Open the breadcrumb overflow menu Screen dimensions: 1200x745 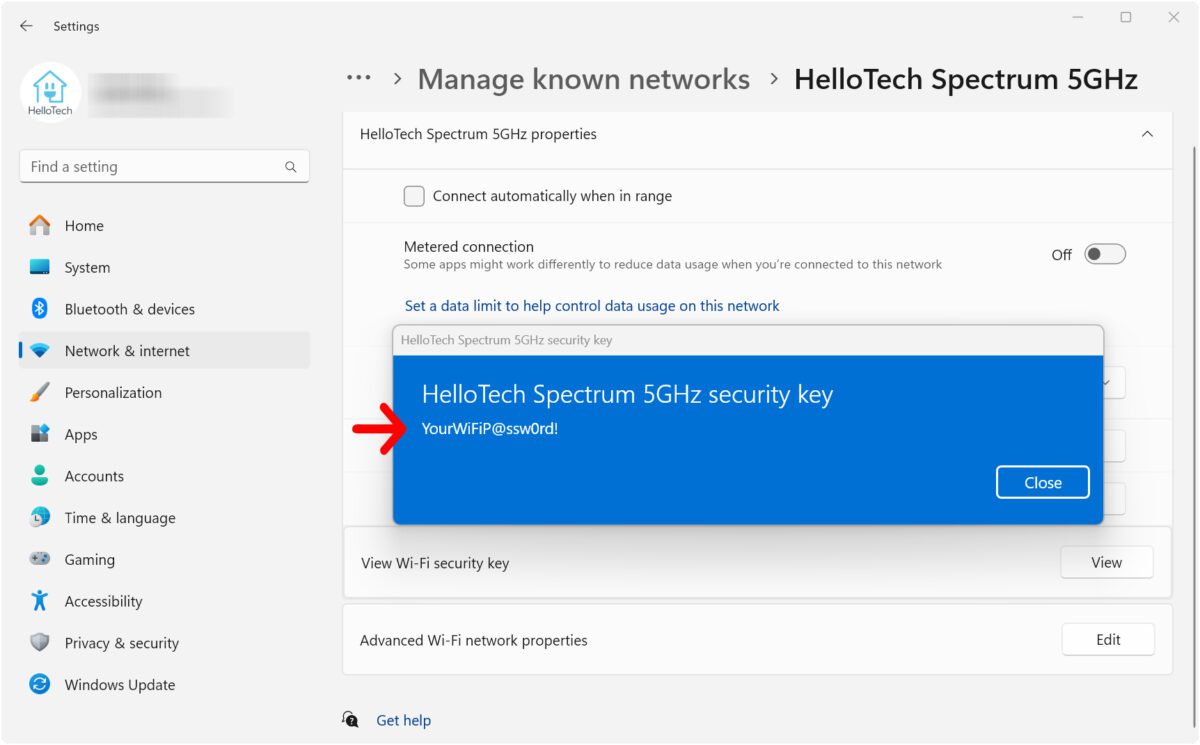coord(358,78)
